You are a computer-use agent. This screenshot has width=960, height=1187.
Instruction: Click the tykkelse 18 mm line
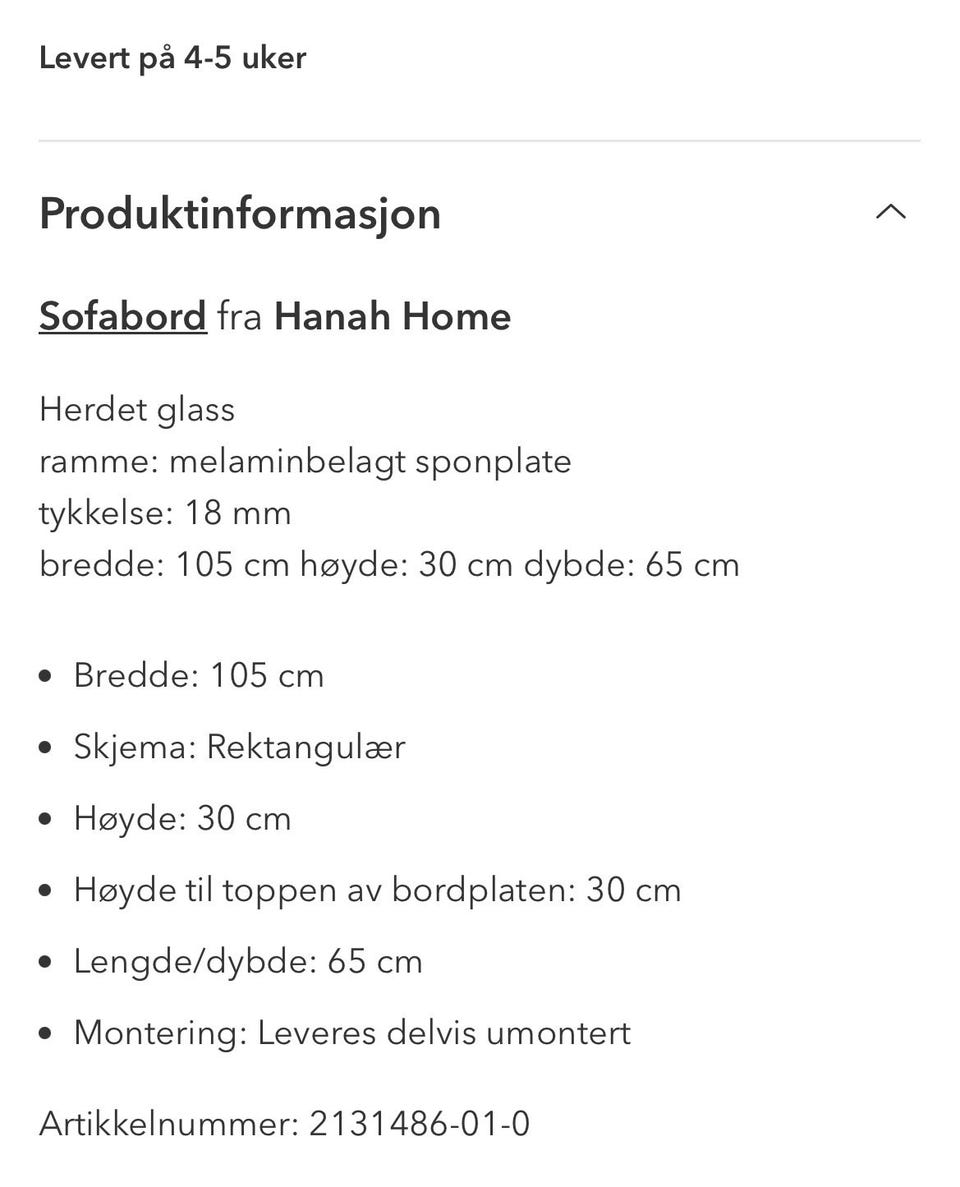165,513
